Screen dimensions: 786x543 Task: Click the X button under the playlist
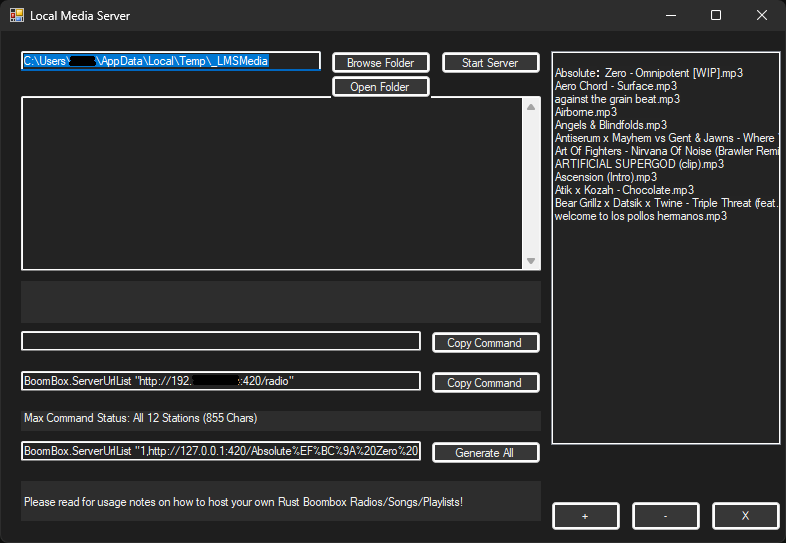[745, 516]
